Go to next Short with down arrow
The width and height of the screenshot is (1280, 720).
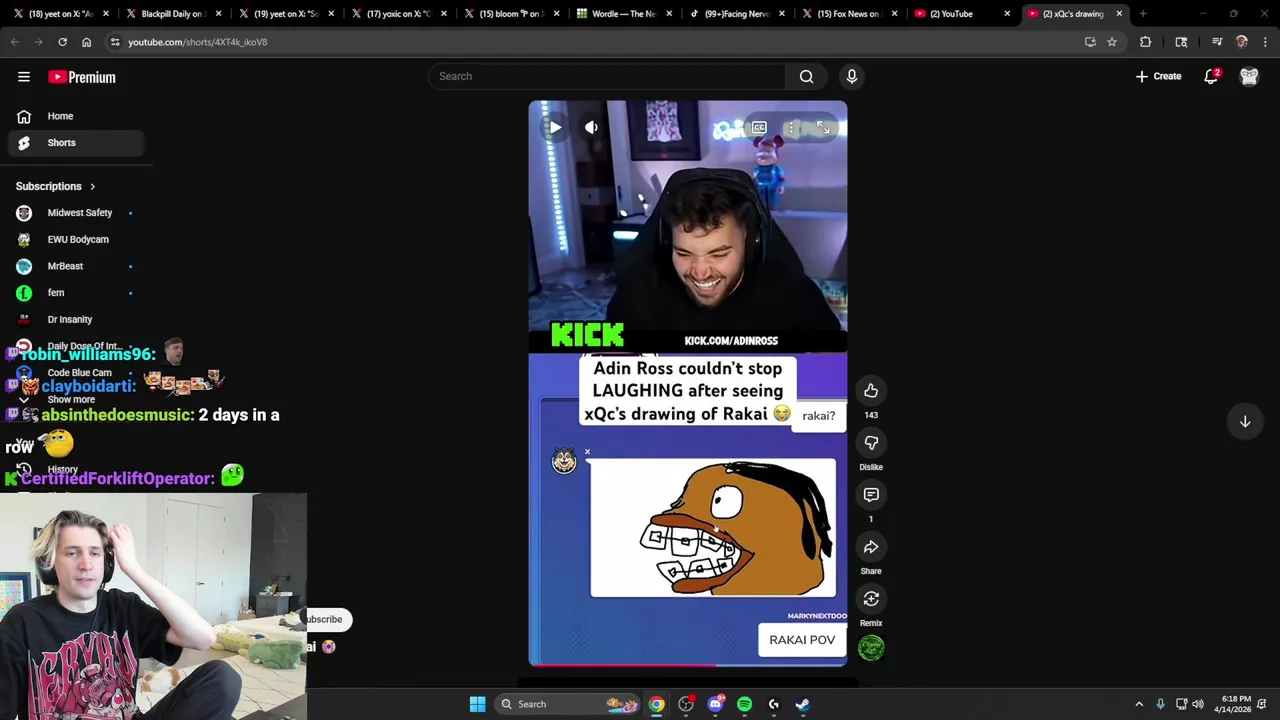[1245, 422]
